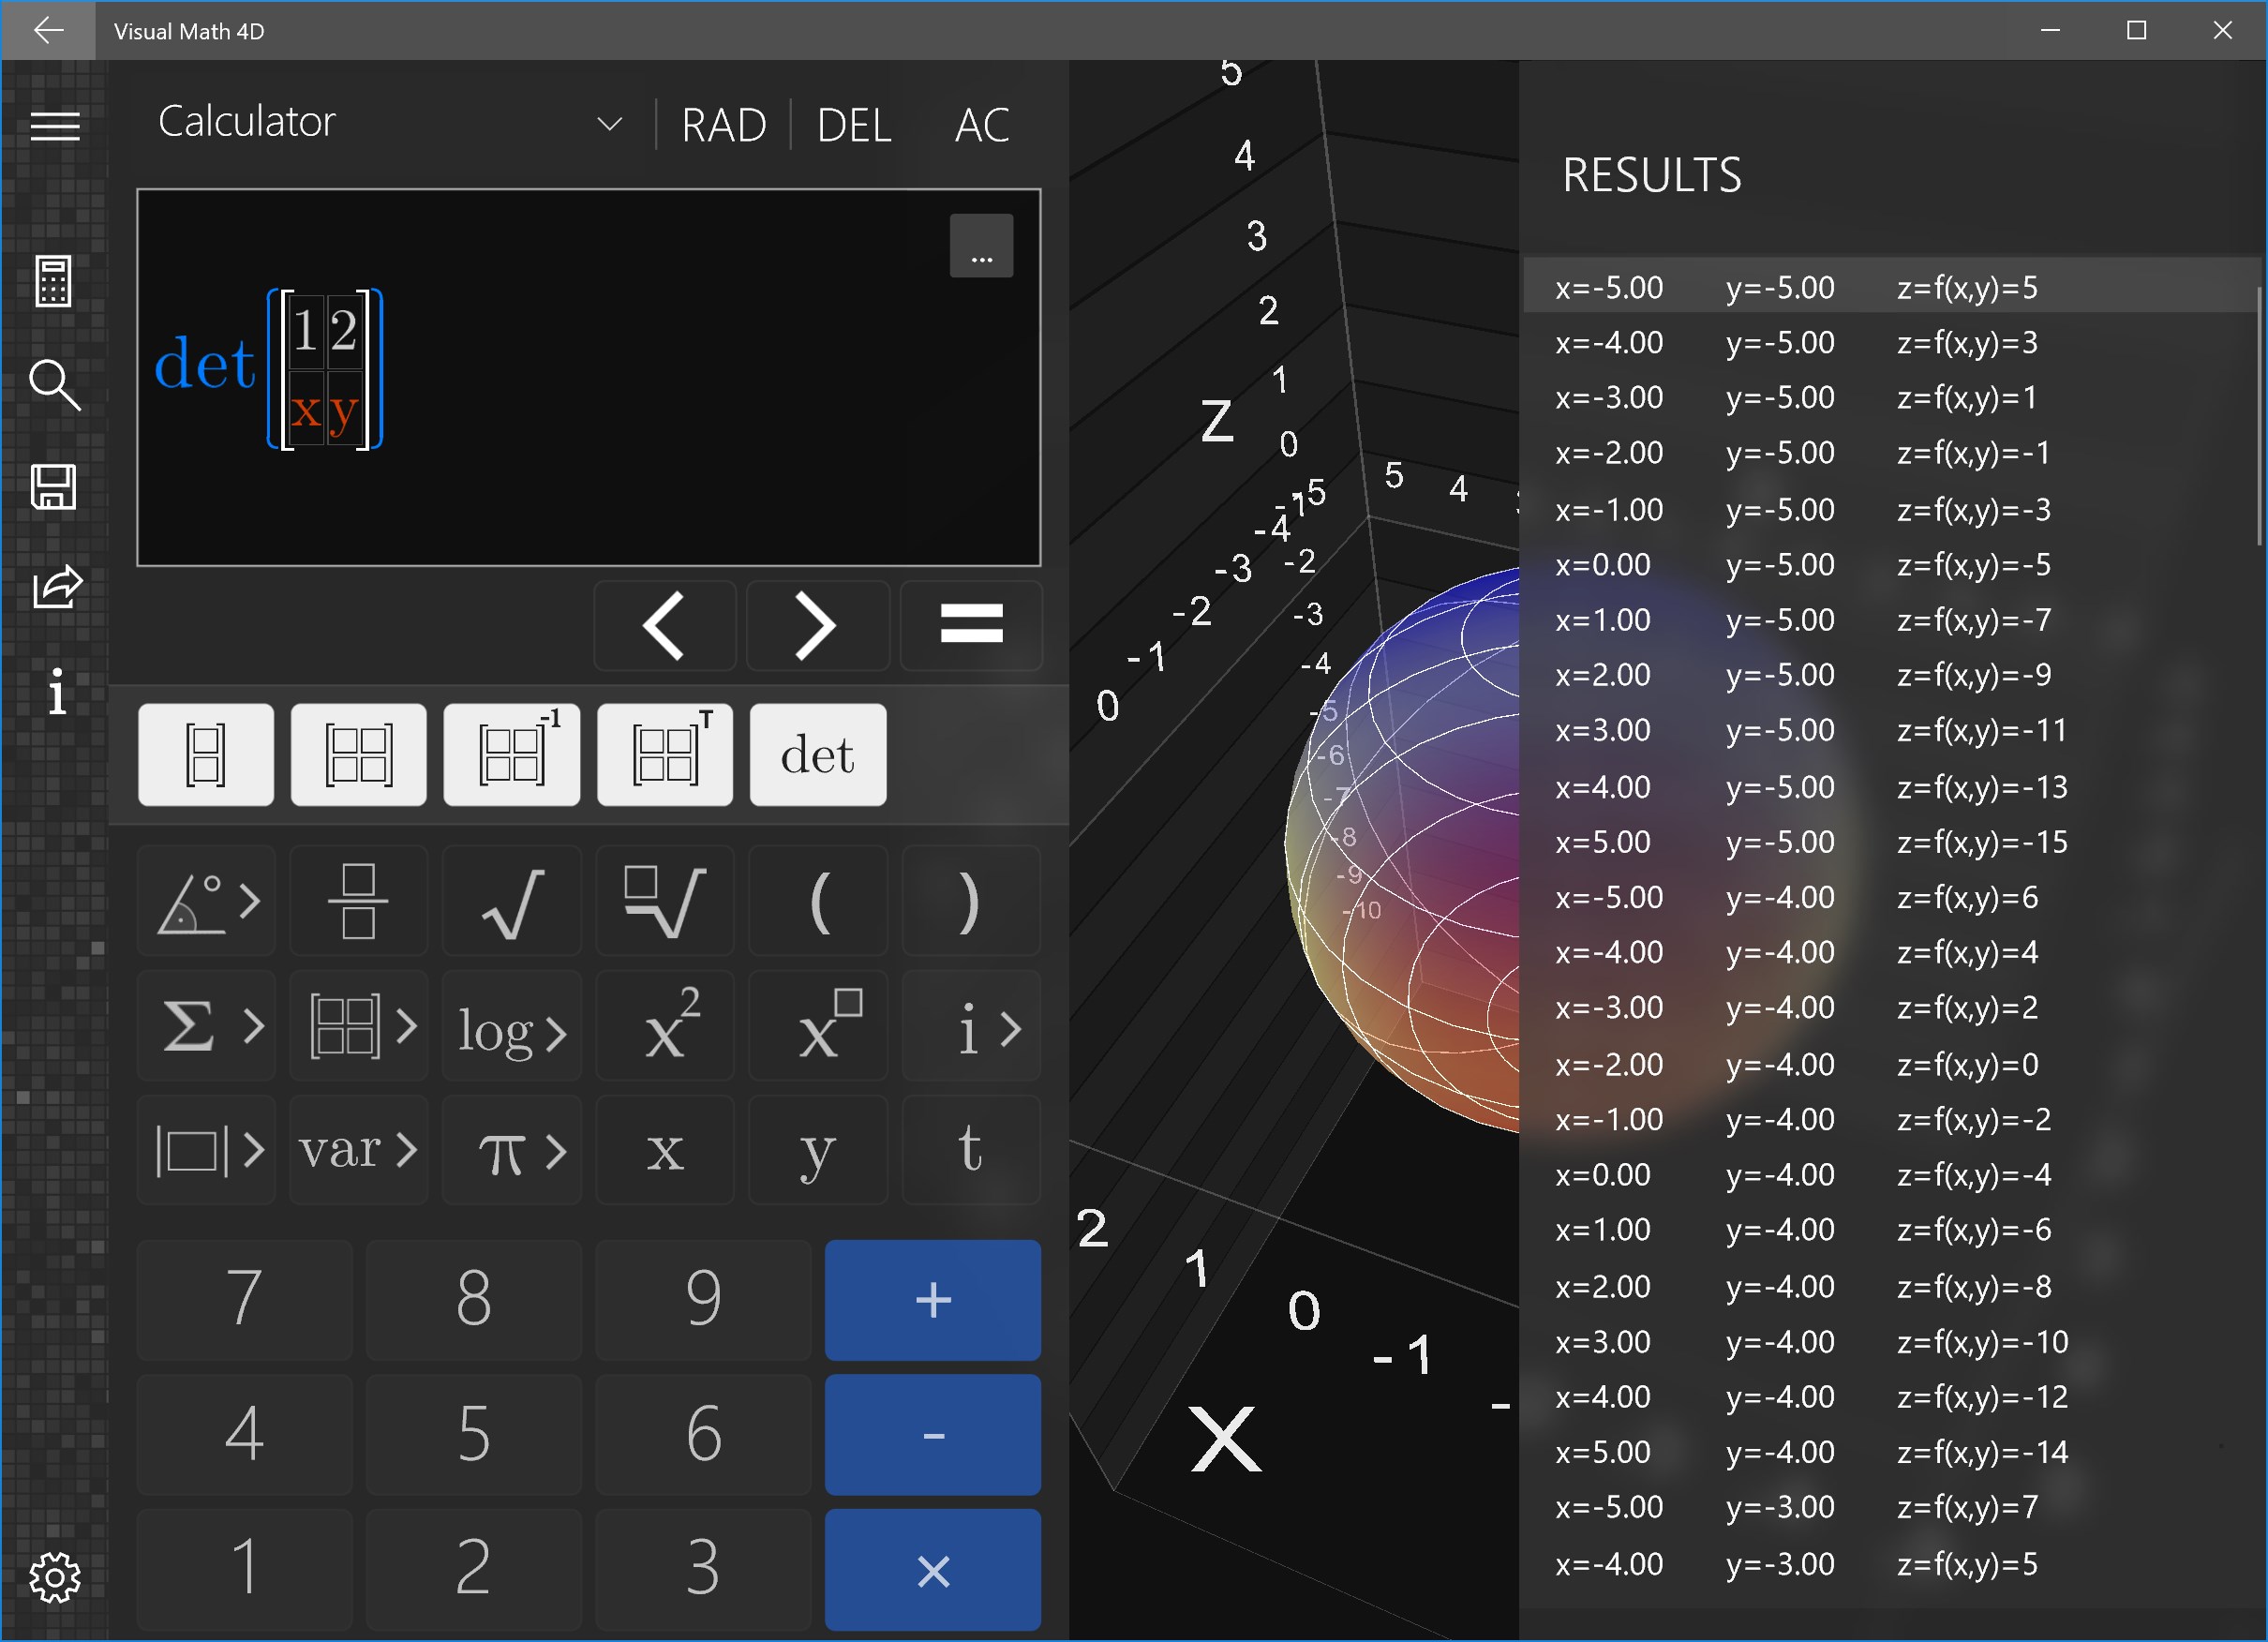Click the three-dots button in expression box
The image size is (2268, 1642).
pyautogui.click(x=981, y=246)
